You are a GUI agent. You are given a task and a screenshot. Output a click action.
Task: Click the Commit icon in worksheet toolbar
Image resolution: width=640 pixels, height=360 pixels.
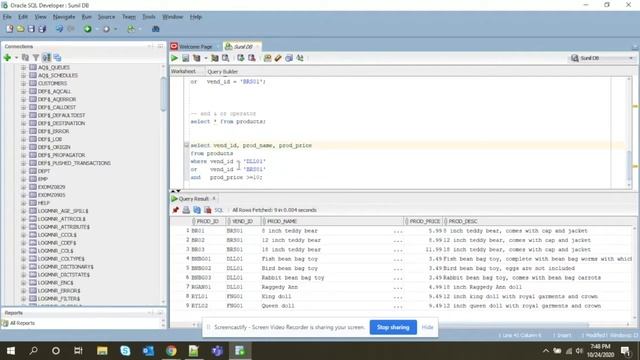click(x=240, y=58)
